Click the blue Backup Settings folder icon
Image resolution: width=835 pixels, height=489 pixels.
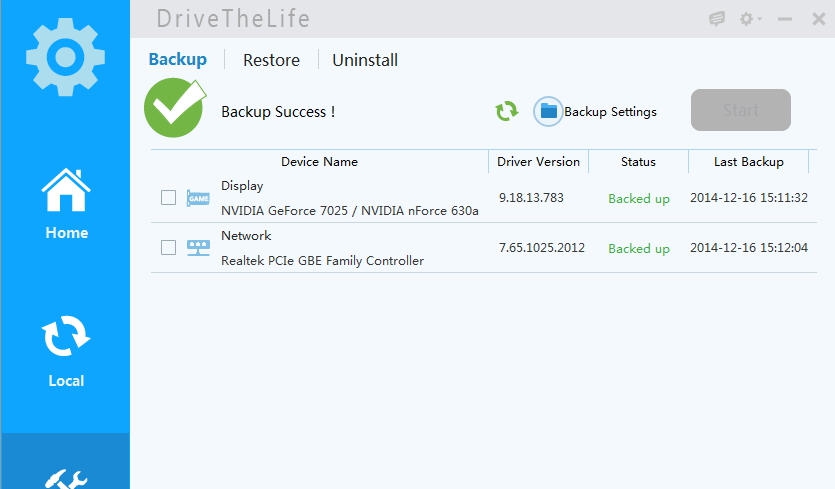(x=548, y=111)
